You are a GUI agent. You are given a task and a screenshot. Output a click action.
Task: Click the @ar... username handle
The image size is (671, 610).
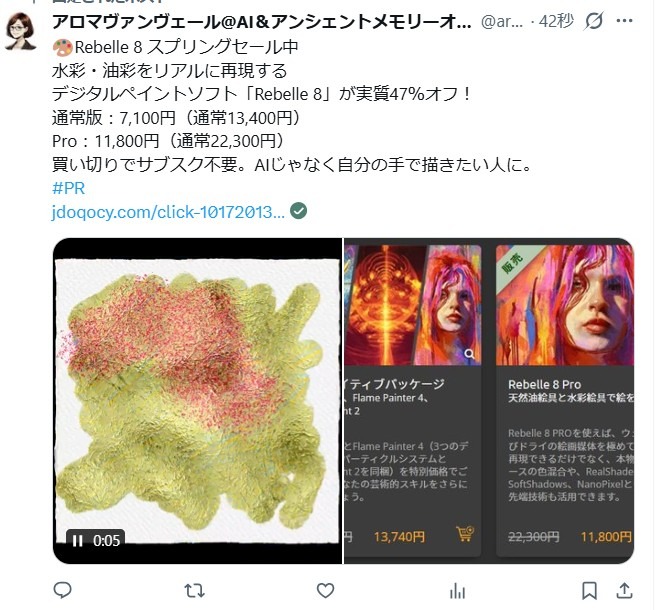point(502,21)
